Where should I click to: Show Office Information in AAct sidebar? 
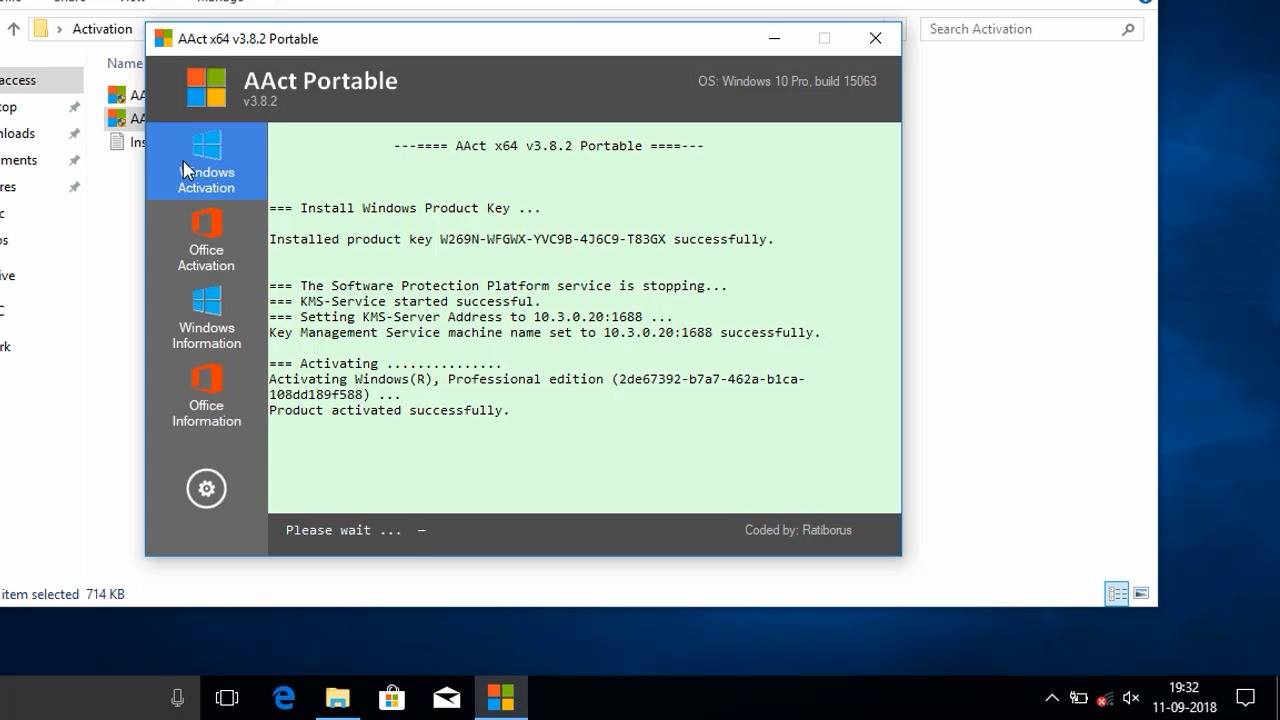[206, 395]
